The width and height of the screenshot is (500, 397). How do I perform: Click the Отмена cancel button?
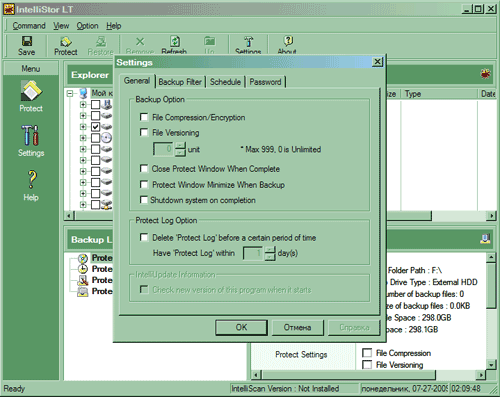(x=297, y=327)
